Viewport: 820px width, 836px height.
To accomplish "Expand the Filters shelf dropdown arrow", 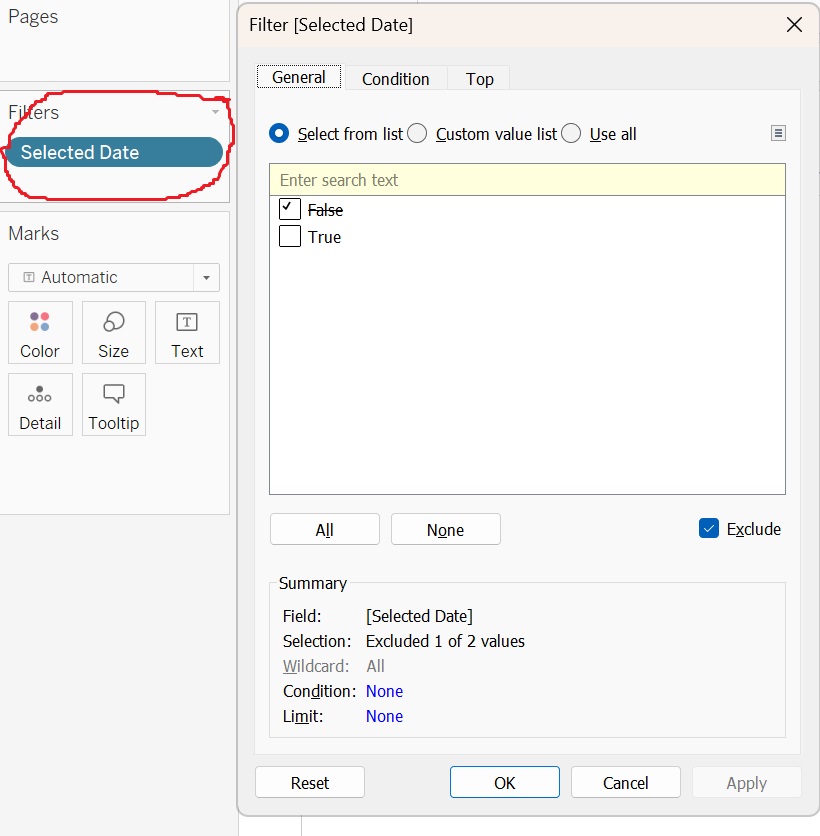I will click(x=215, y=113).
